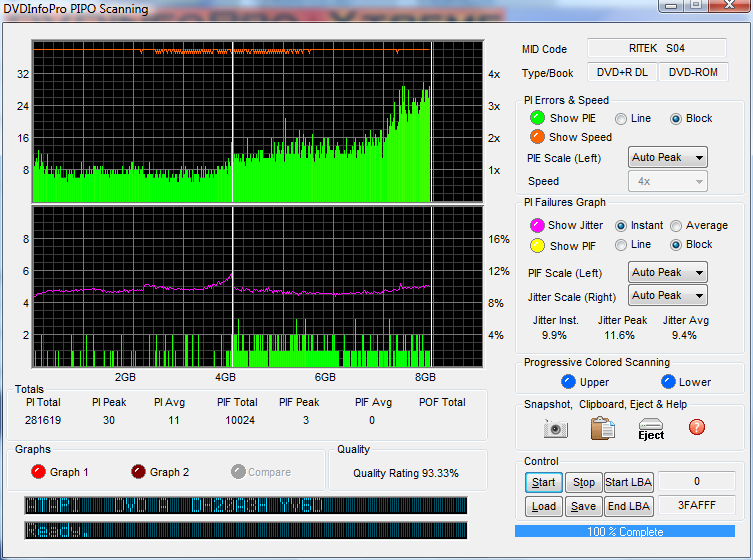Screen dimensions: 753x560
Task: Select Block mode for PI Errors
Action: pyautogui.click(x=676, y=119)
